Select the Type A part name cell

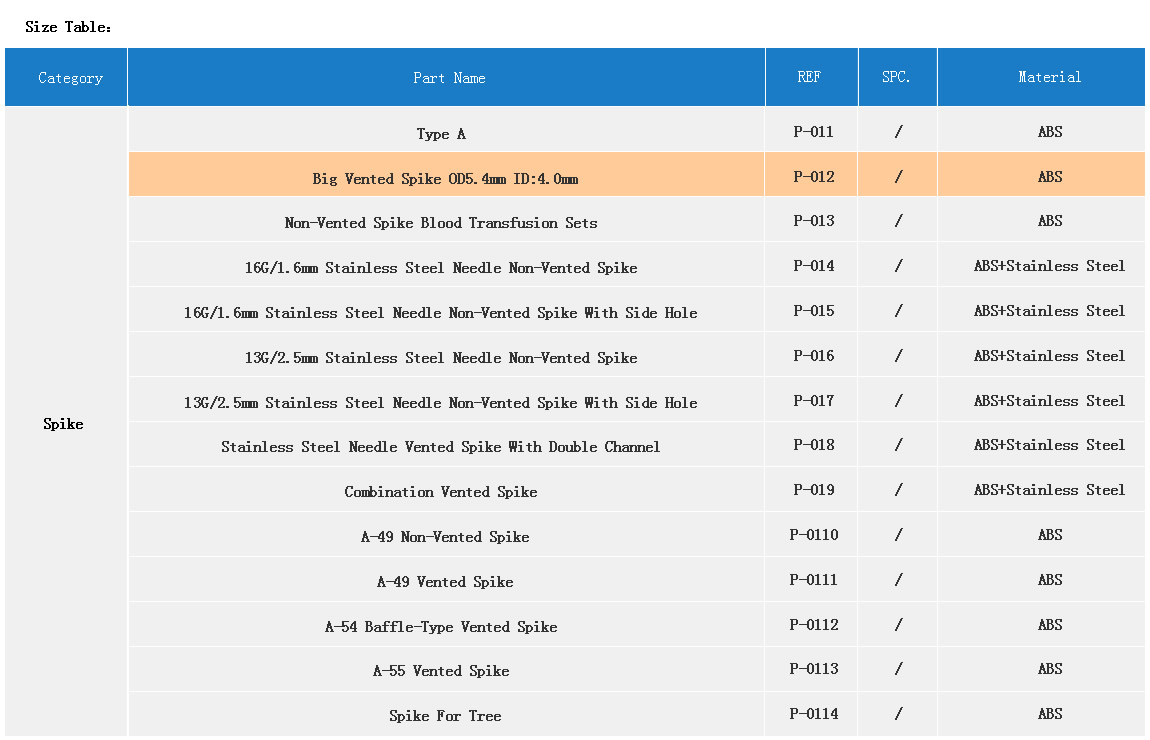441,134
